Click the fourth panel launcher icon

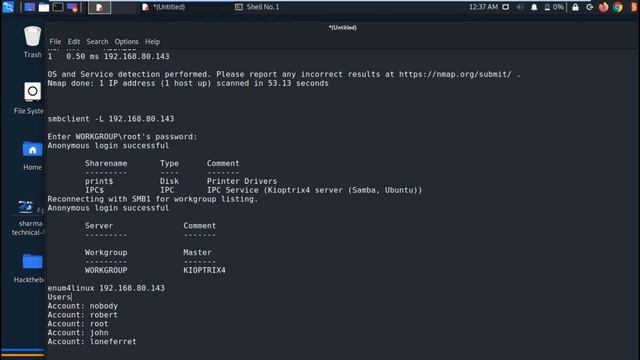click(72, 7)
